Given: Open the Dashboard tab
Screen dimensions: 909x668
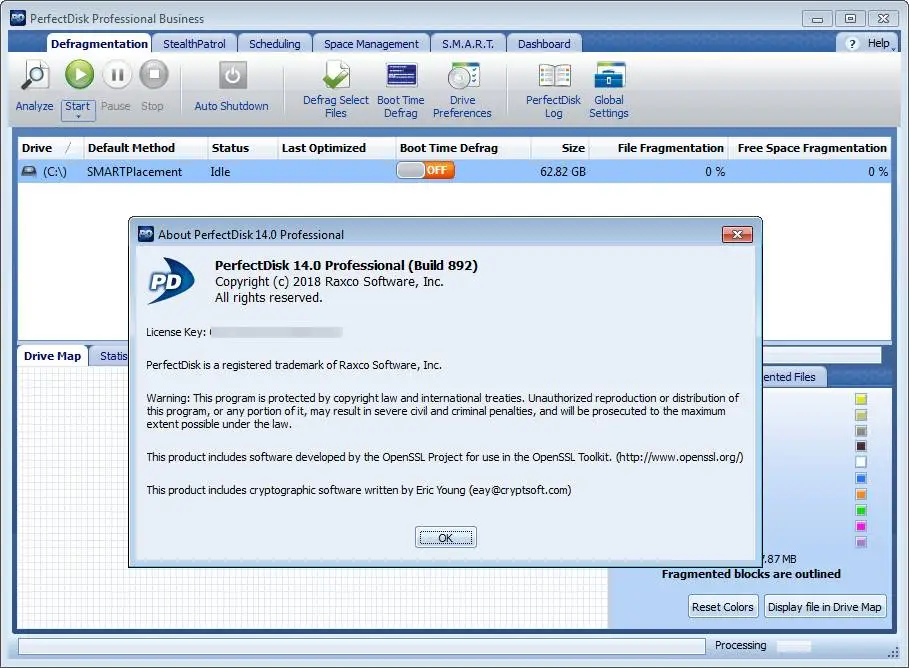Looking at the screenshot, I should [544, 44].
